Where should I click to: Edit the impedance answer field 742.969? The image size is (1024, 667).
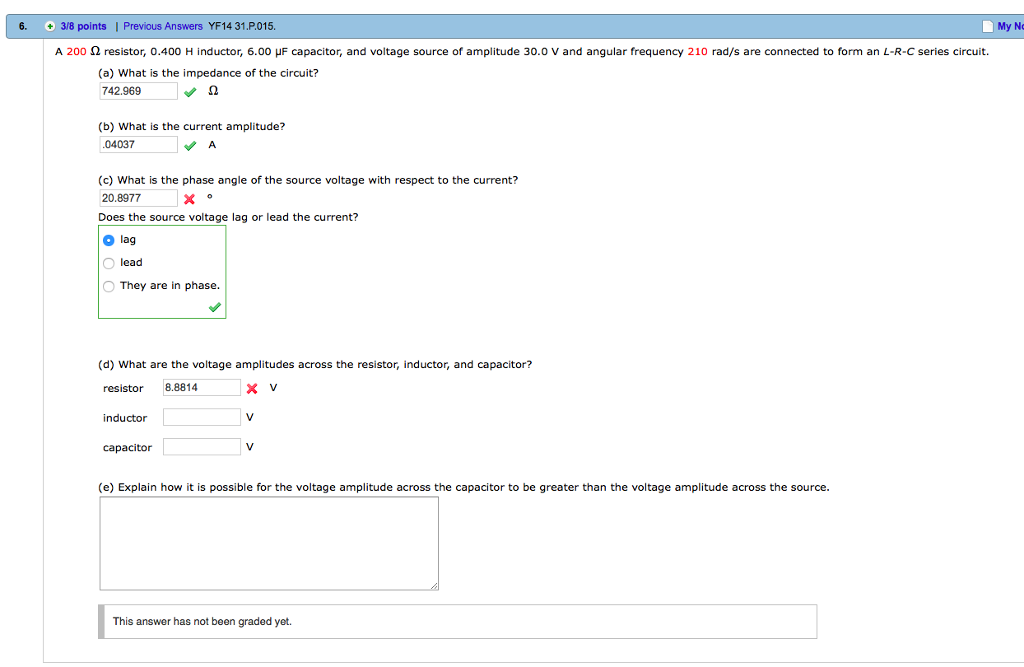(138, 91)
